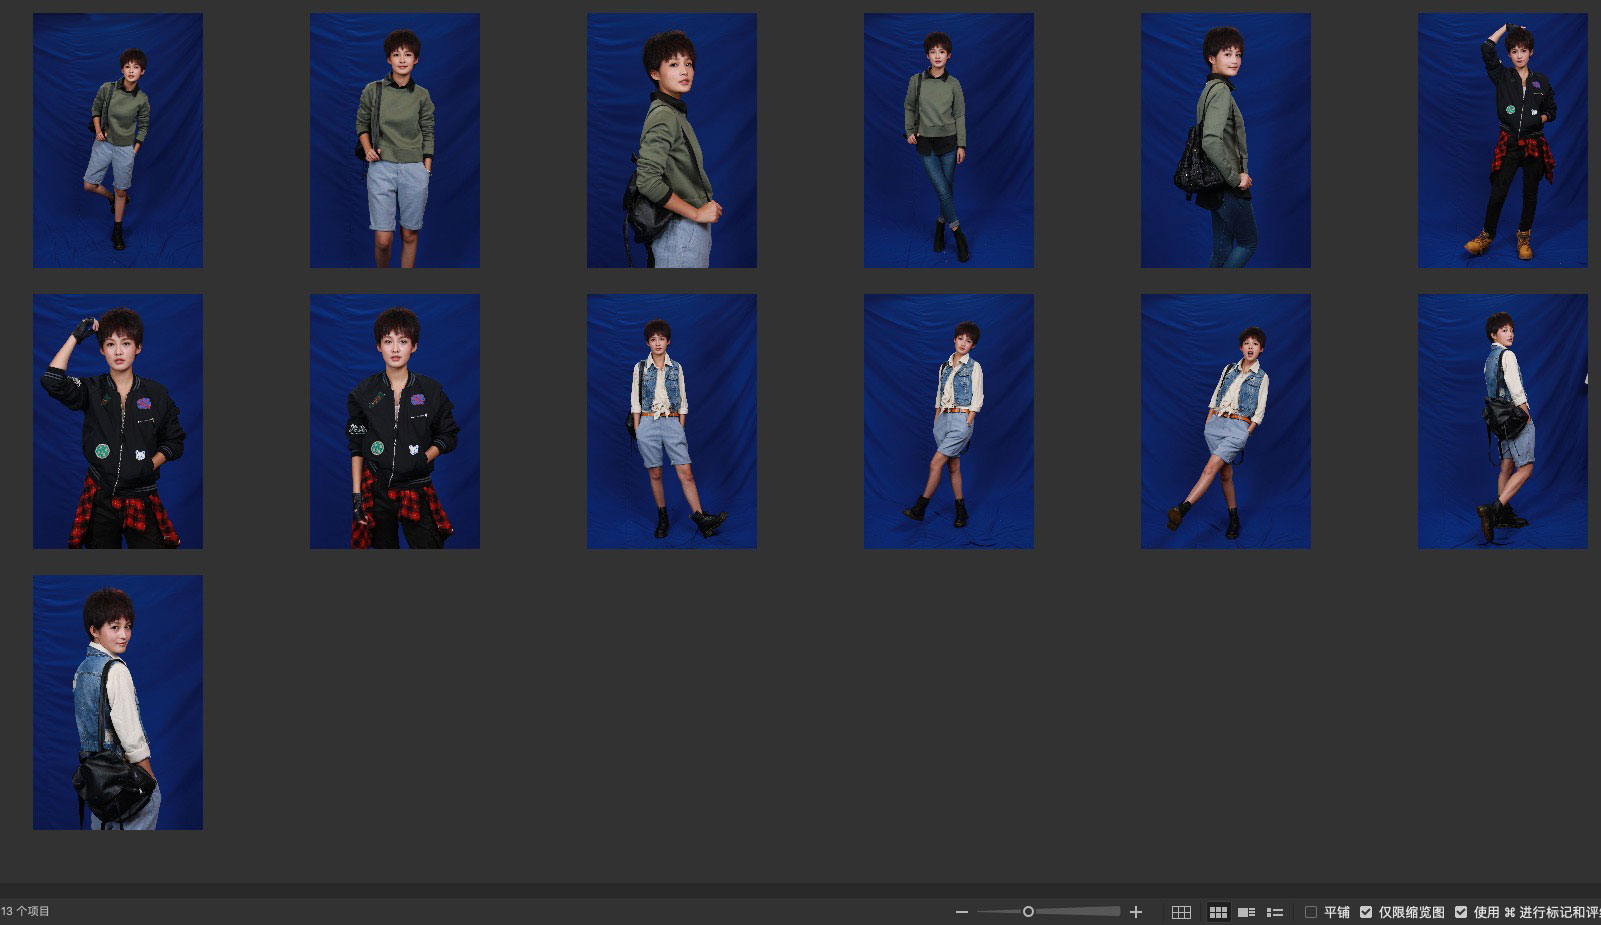The image size is (1601, 925).
Task: Select the green sweater with jeans full-body photo
Action: tap(949, 140)
